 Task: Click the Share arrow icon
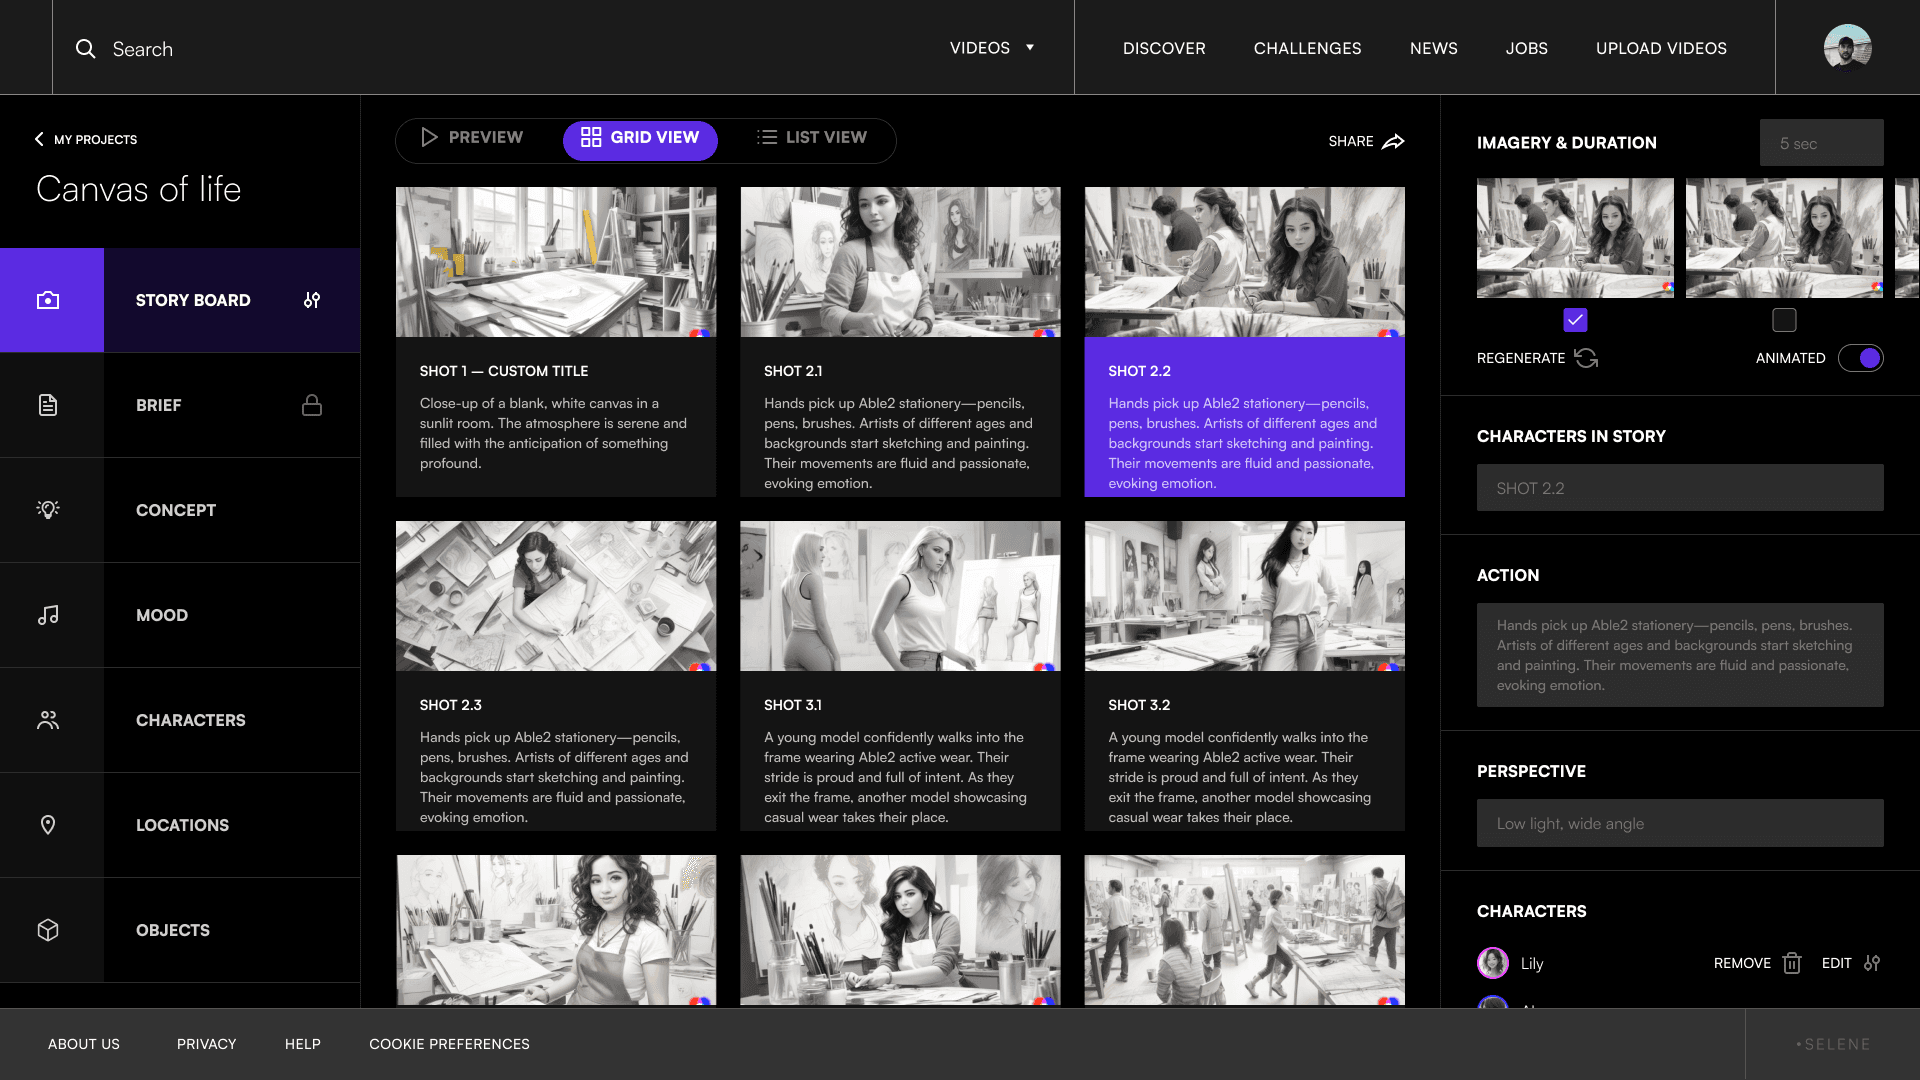(x=1393, y=141)
